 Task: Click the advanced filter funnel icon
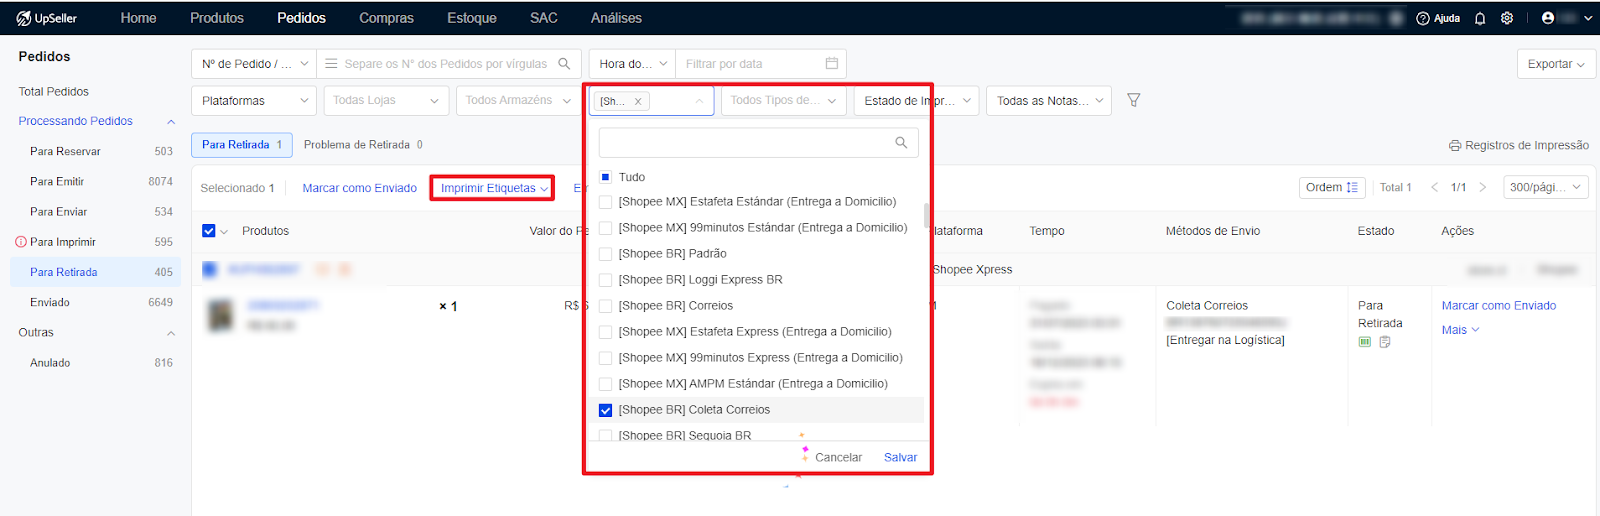coord(1134,100)
